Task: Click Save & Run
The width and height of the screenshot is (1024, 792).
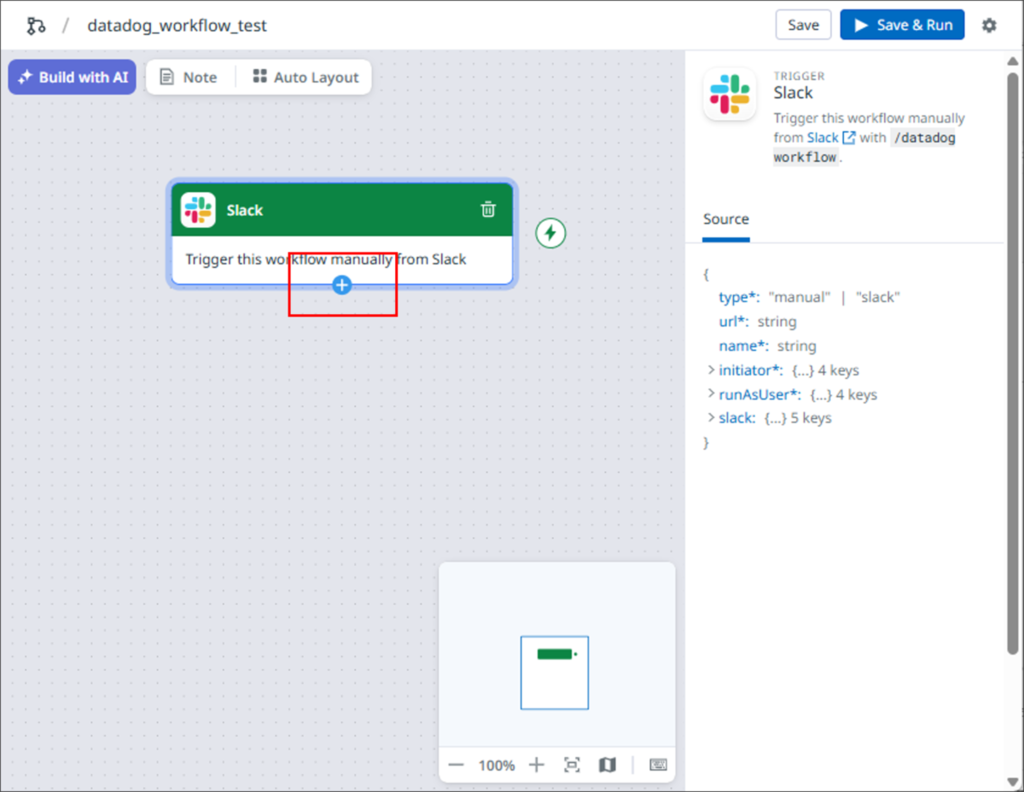Action: click(902, 25)
